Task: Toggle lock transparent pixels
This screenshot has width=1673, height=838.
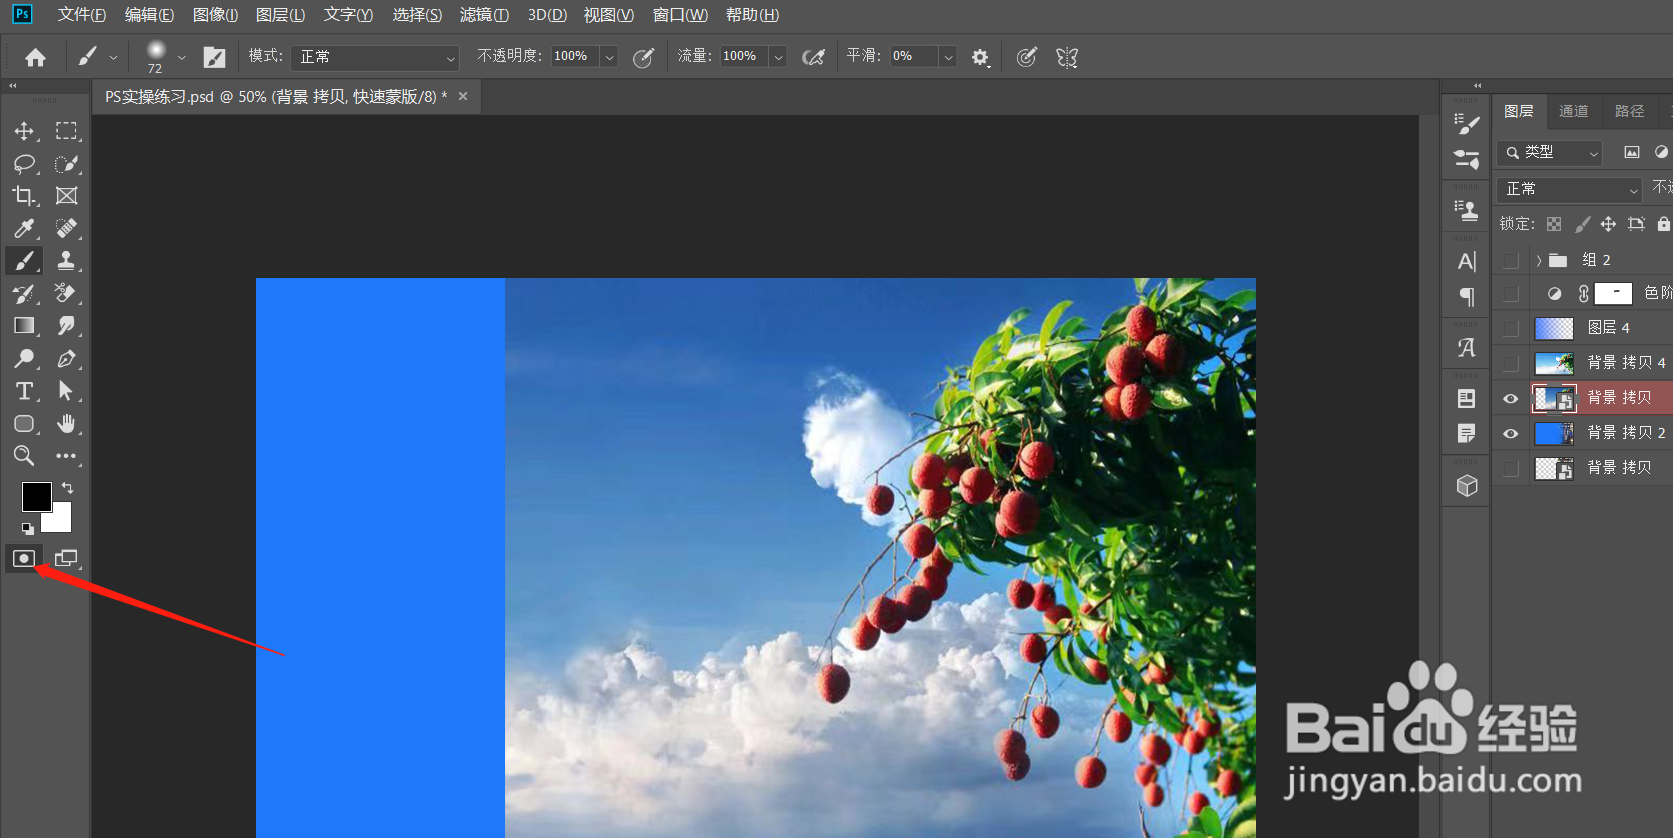Action: click(x=1554, y=224)
